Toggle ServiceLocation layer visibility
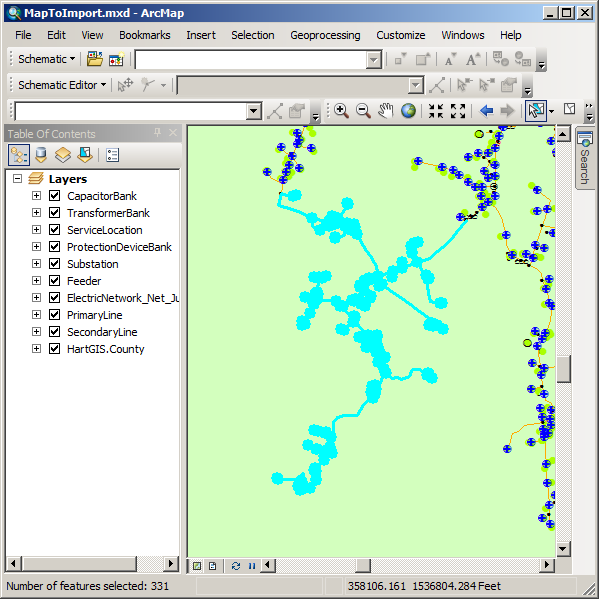Viewport: 599px width, 599px height. click(54, 230)
